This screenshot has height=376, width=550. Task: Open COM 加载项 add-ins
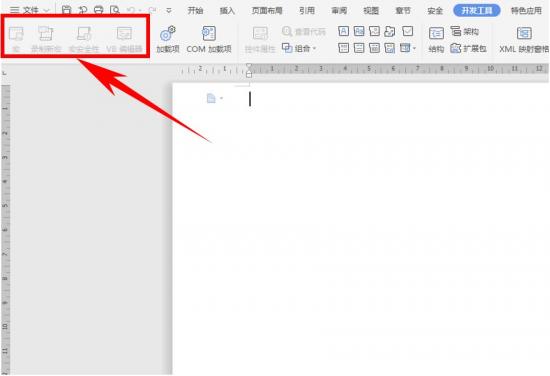click(x=209, y=39)
